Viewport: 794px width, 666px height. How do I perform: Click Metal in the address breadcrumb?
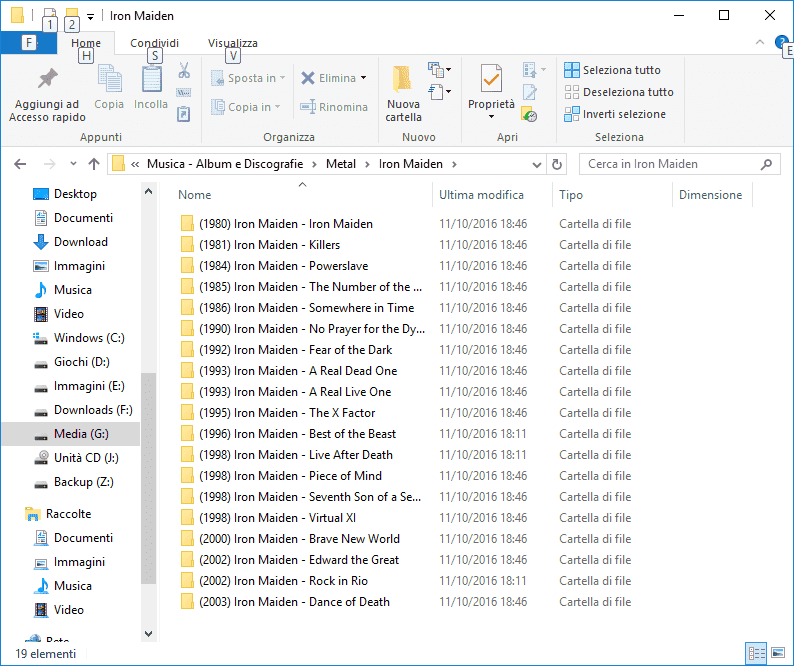[x=341, y=164]
